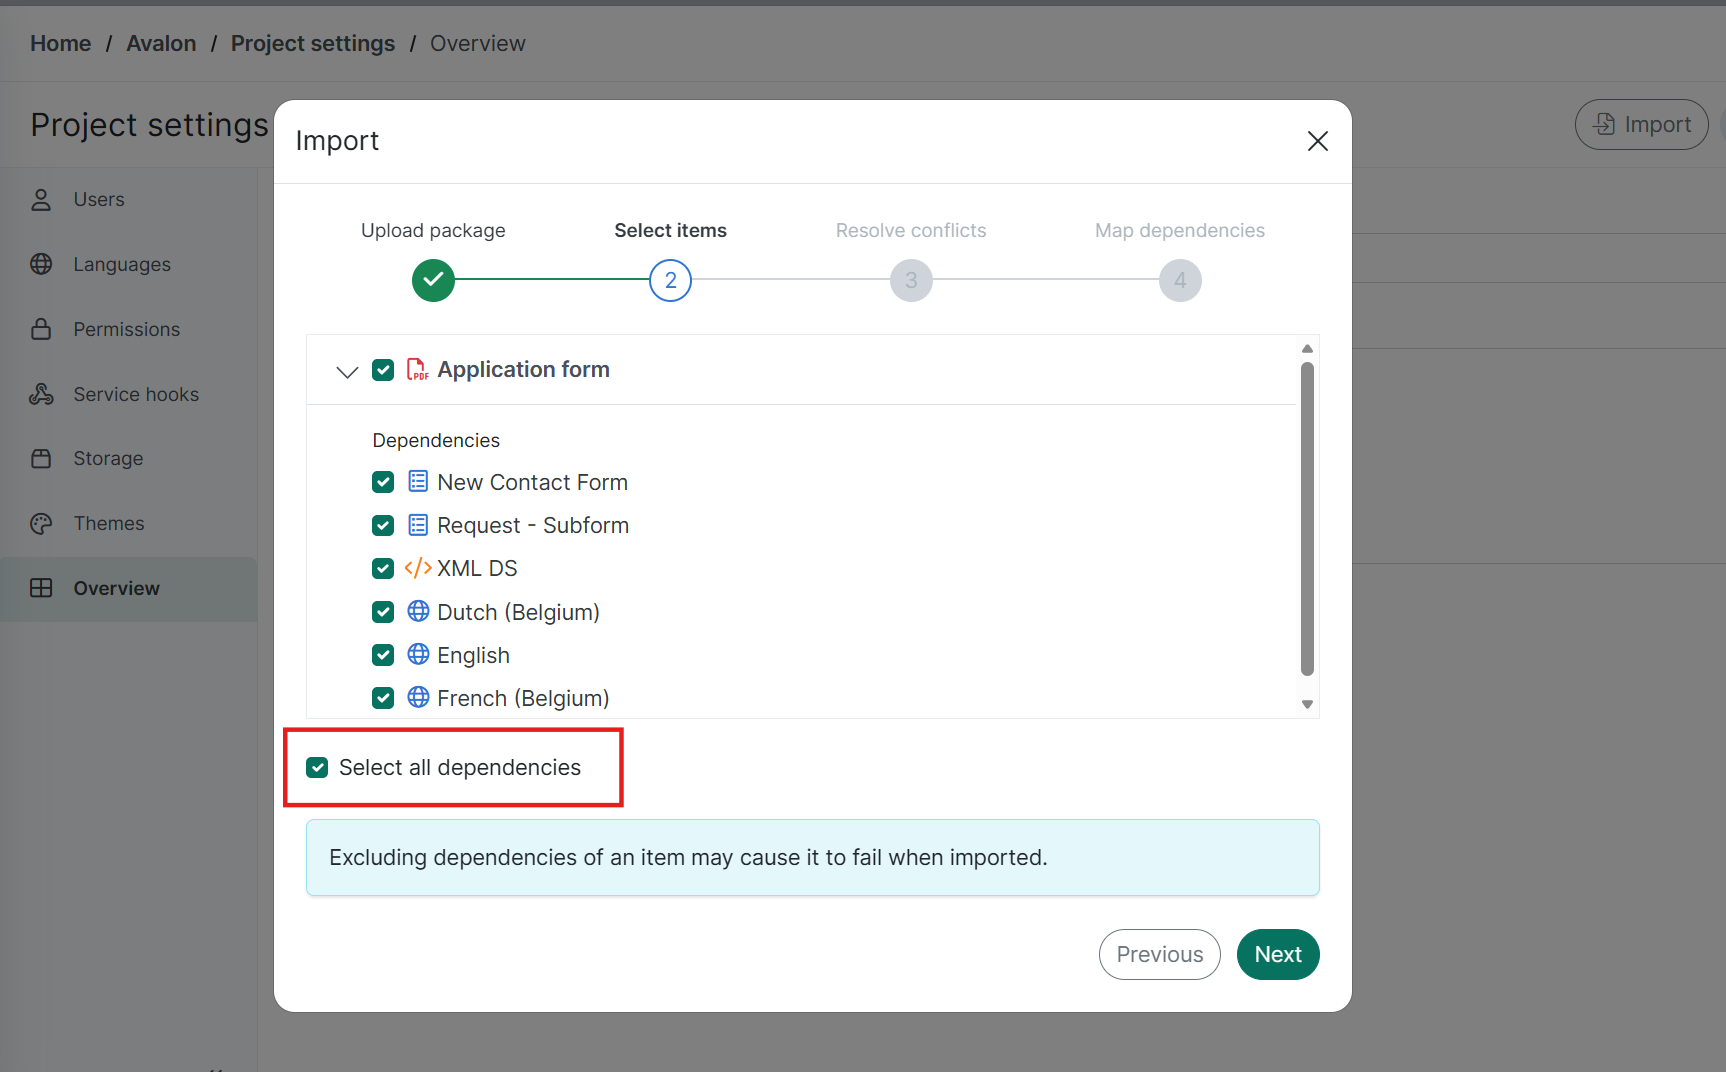Collapse the Application form item chevron
1726x1072 pixels.
[x=347, y=371]
